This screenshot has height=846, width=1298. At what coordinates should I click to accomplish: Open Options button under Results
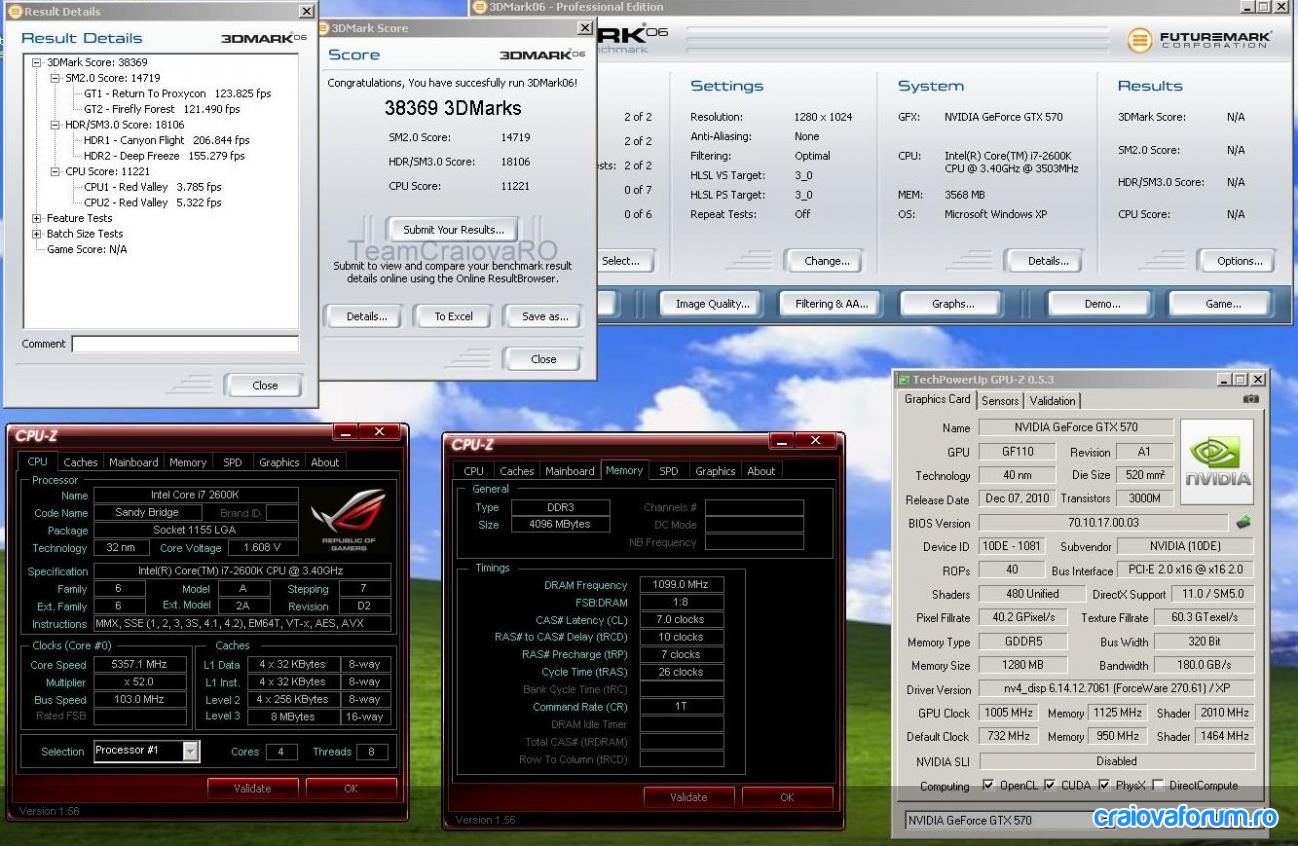click(x=1239, y=261)
